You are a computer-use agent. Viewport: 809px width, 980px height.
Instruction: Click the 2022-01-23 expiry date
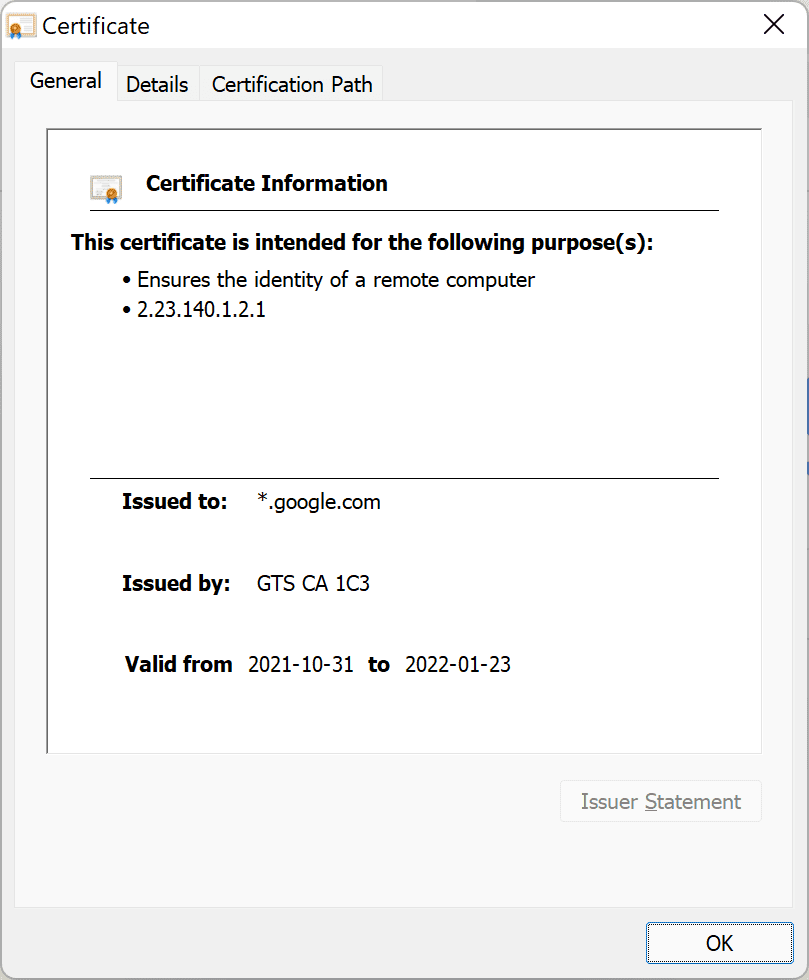pos(458,664)
